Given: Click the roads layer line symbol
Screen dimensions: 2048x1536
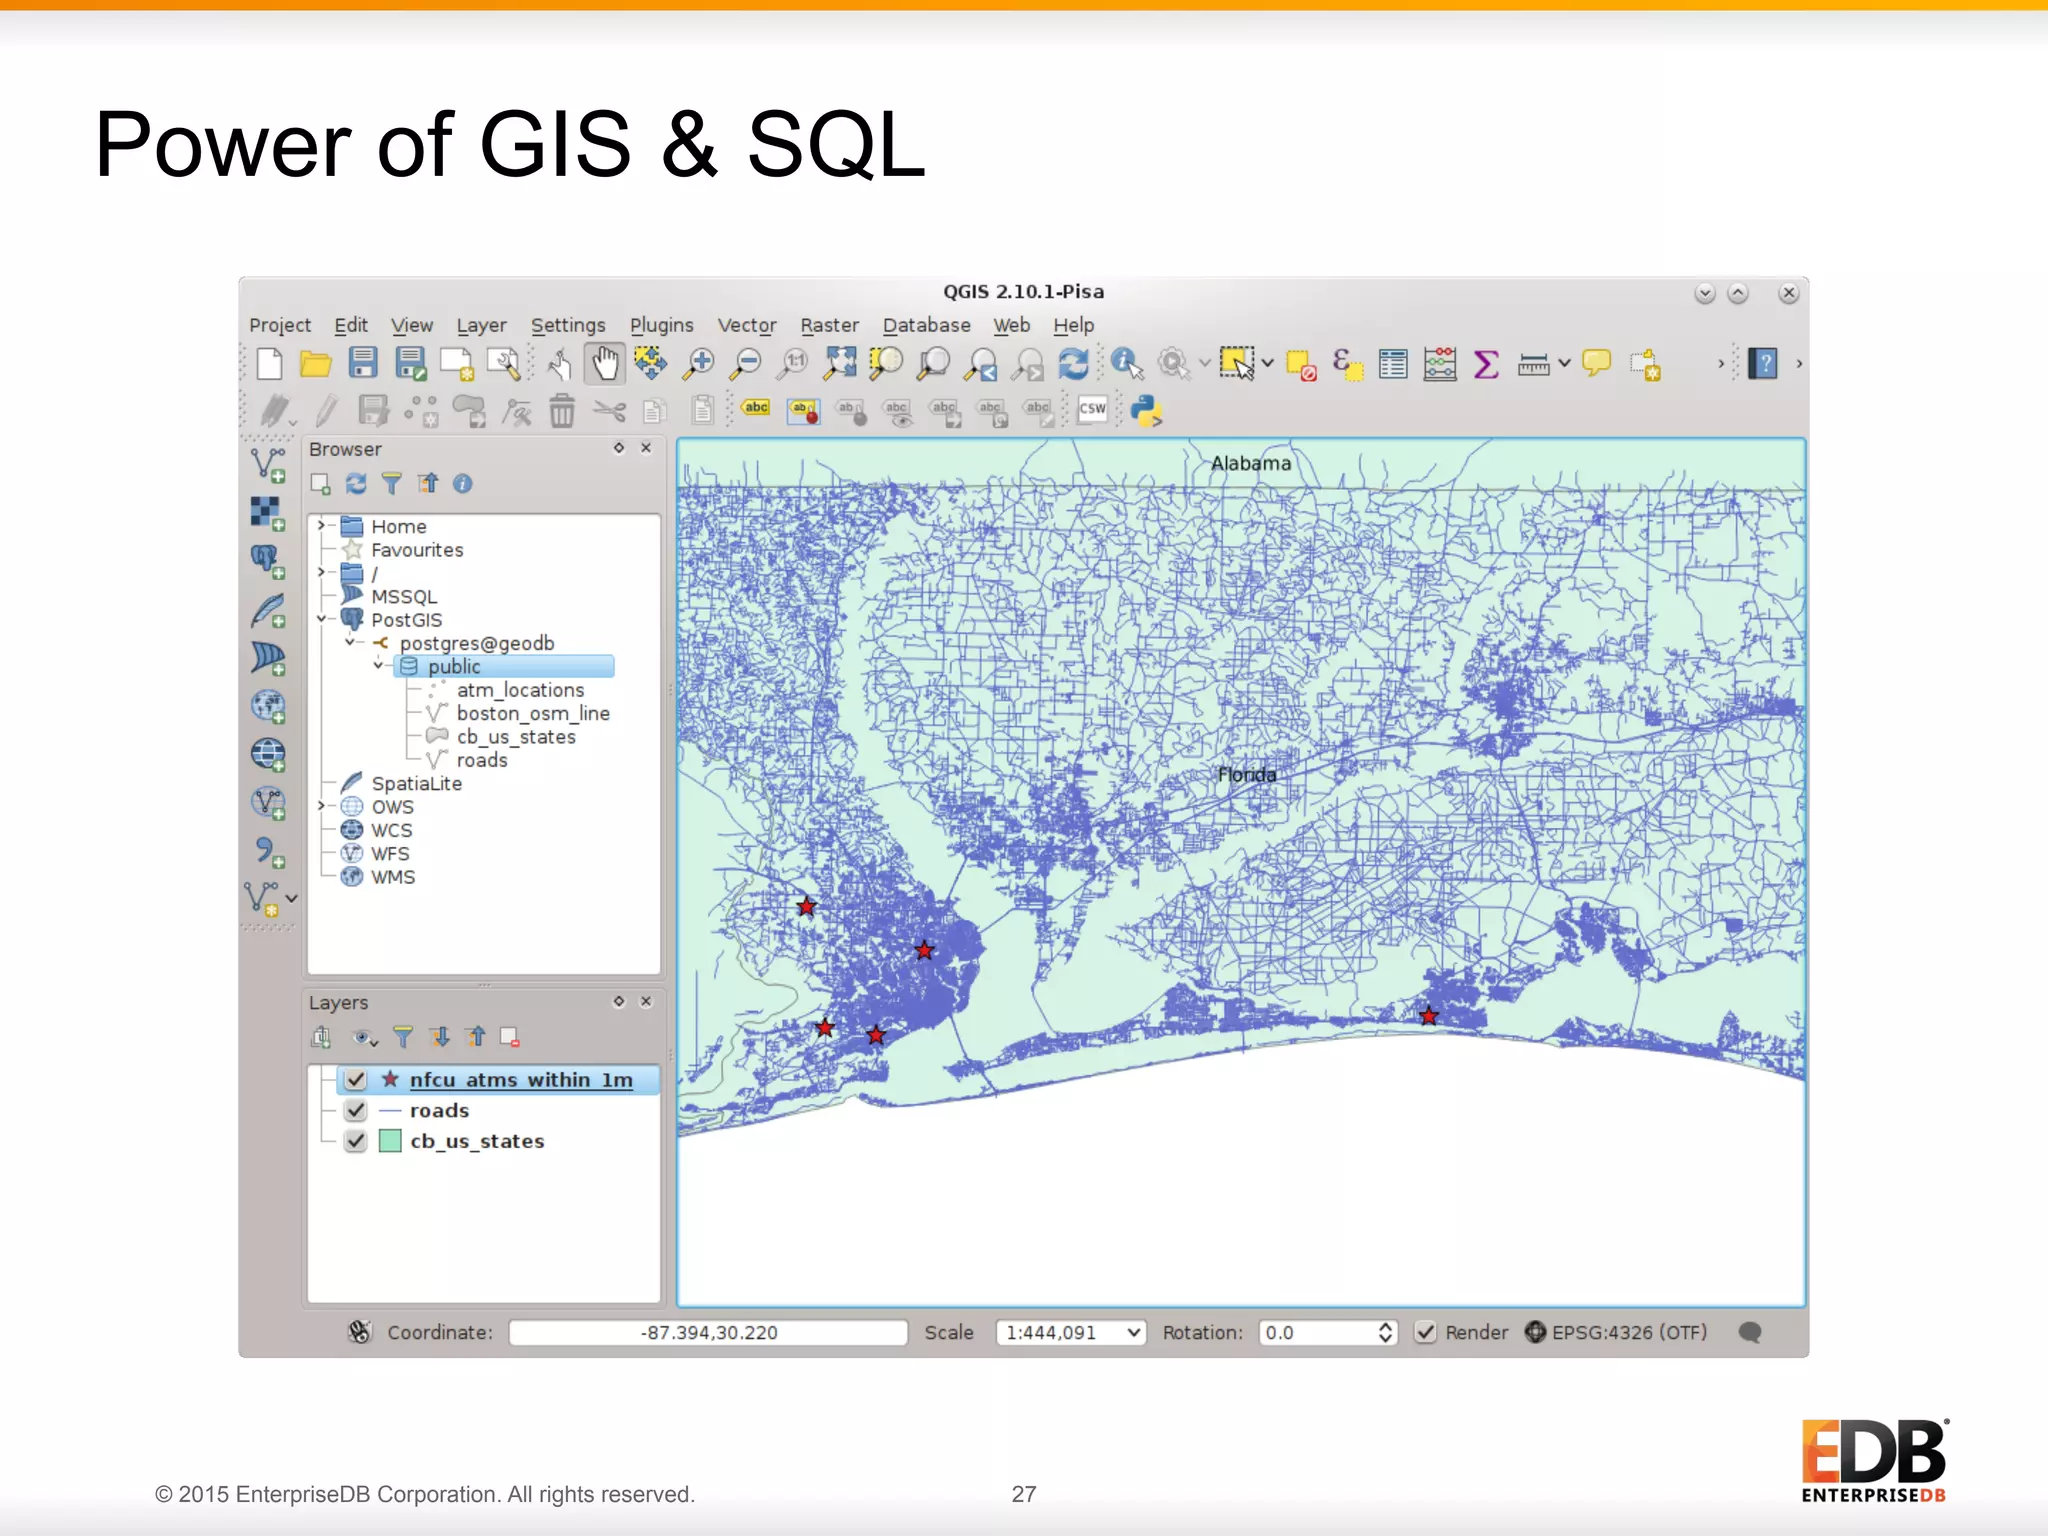Looking at the screenshot, I should pyautogui.click(x=390, y=1111).
